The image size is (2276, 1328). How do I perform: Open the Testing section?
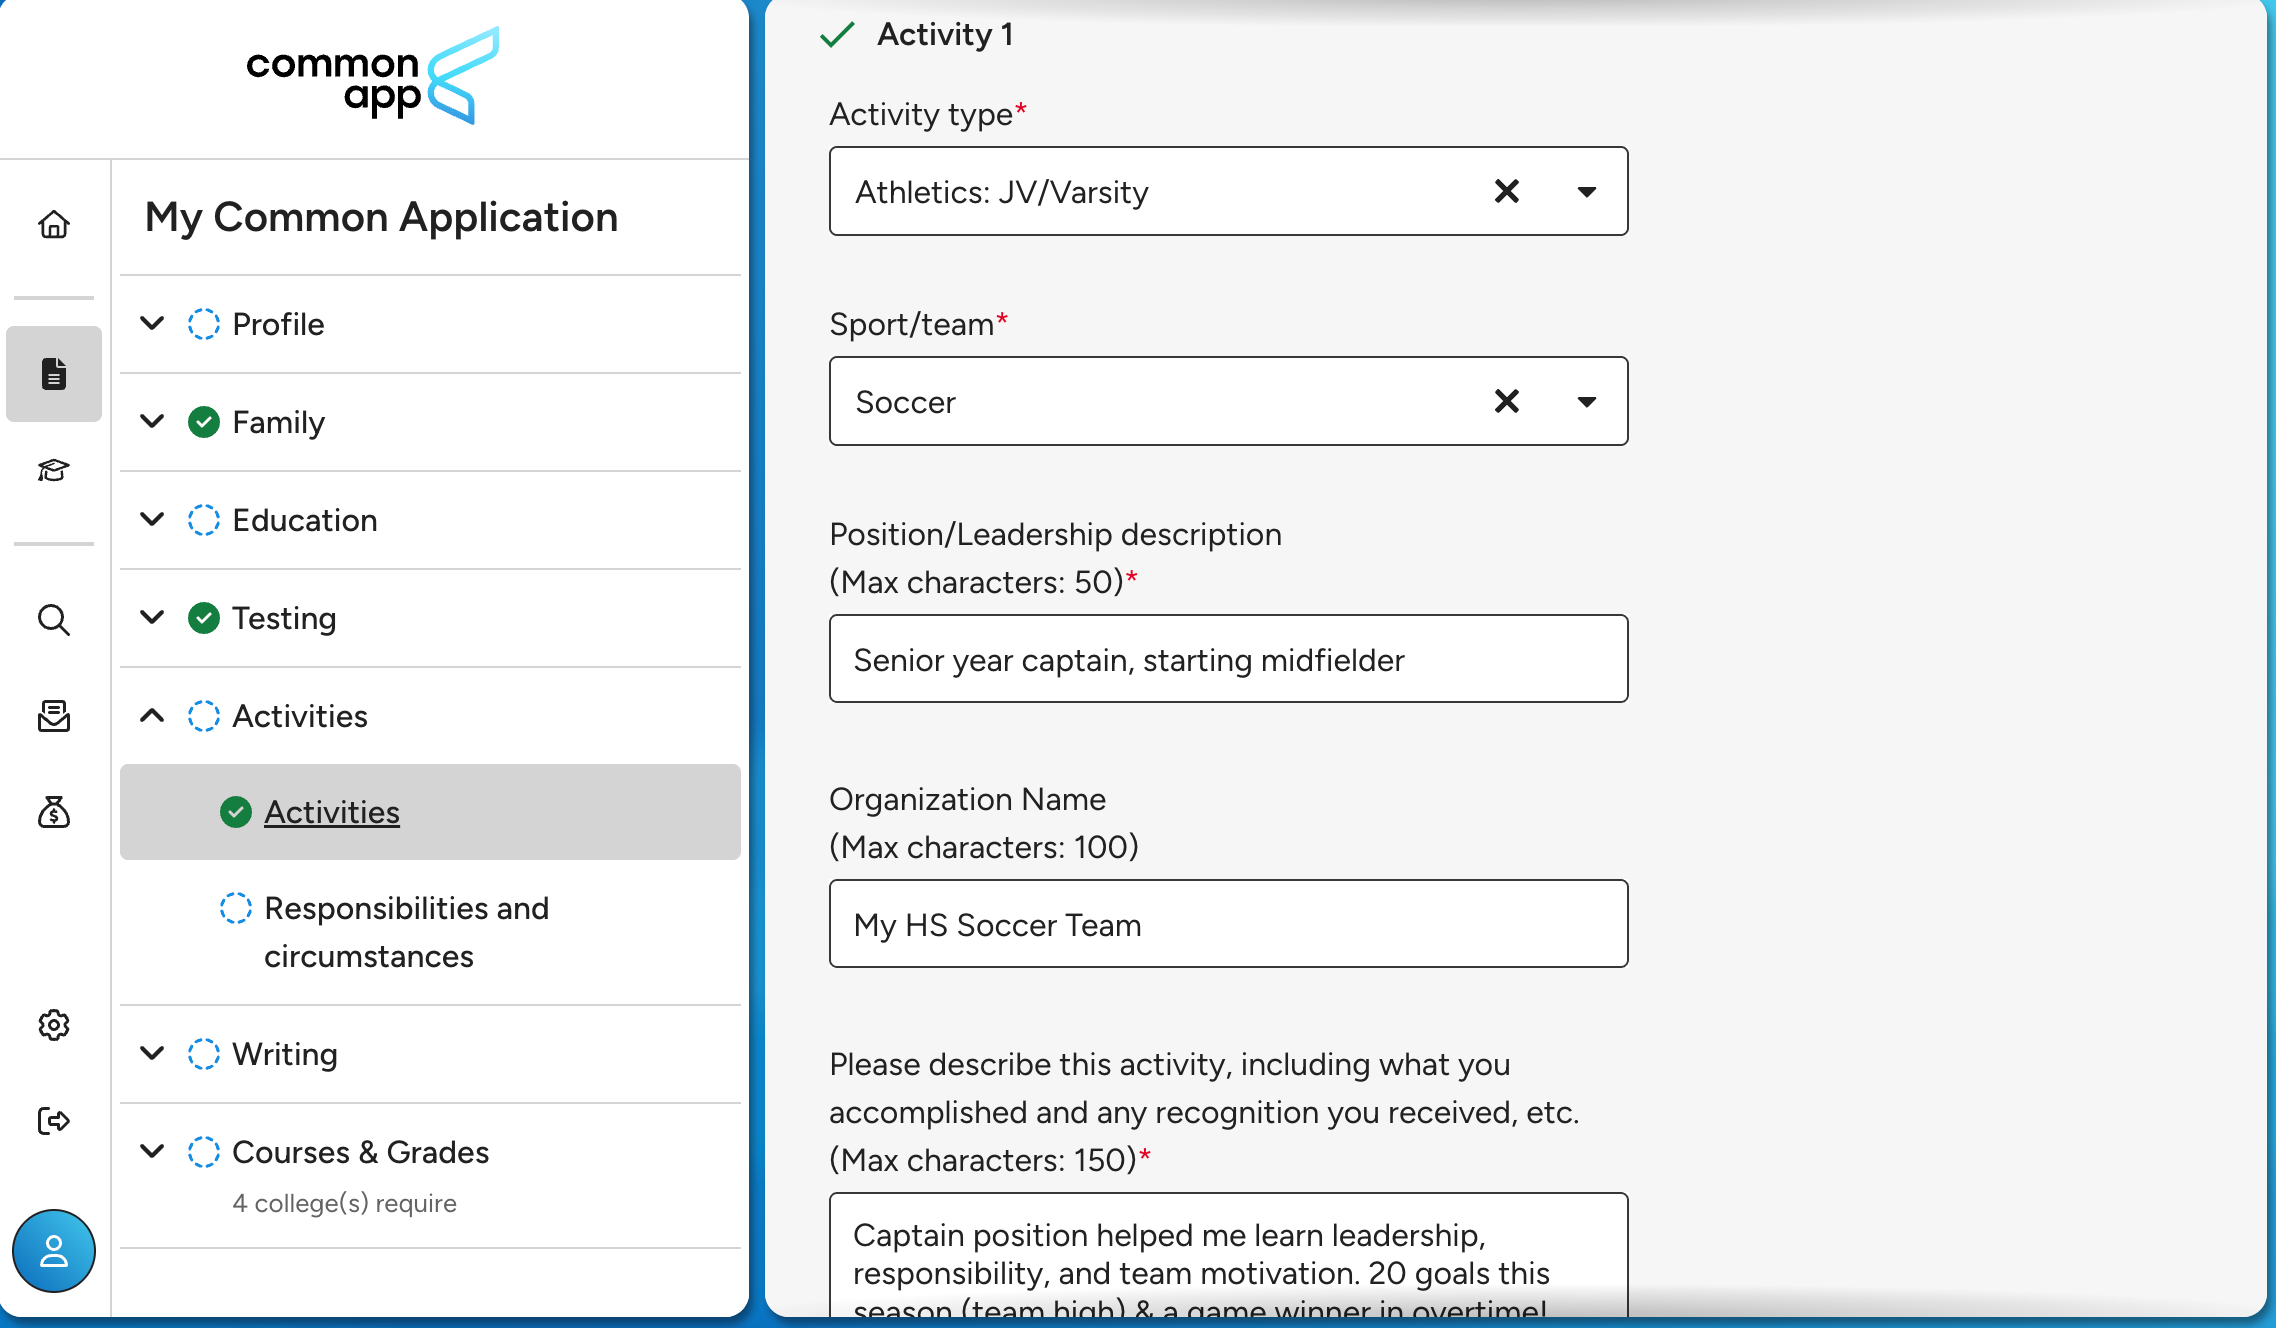pos(284,618)
